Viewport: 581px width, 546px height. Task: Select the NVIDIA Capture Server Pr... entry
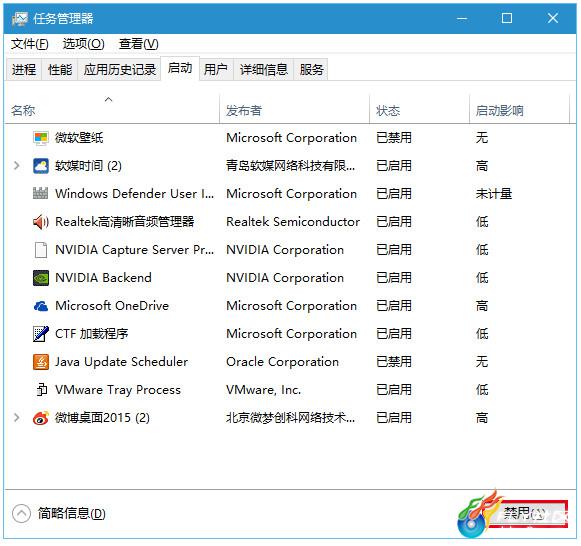pos(135,250)
